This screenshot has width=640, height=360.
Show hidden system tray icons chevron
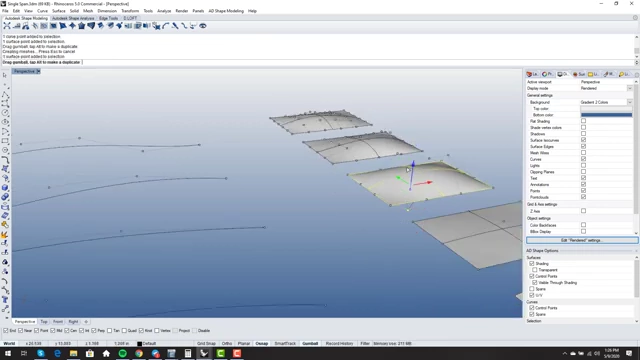(564, 353)
